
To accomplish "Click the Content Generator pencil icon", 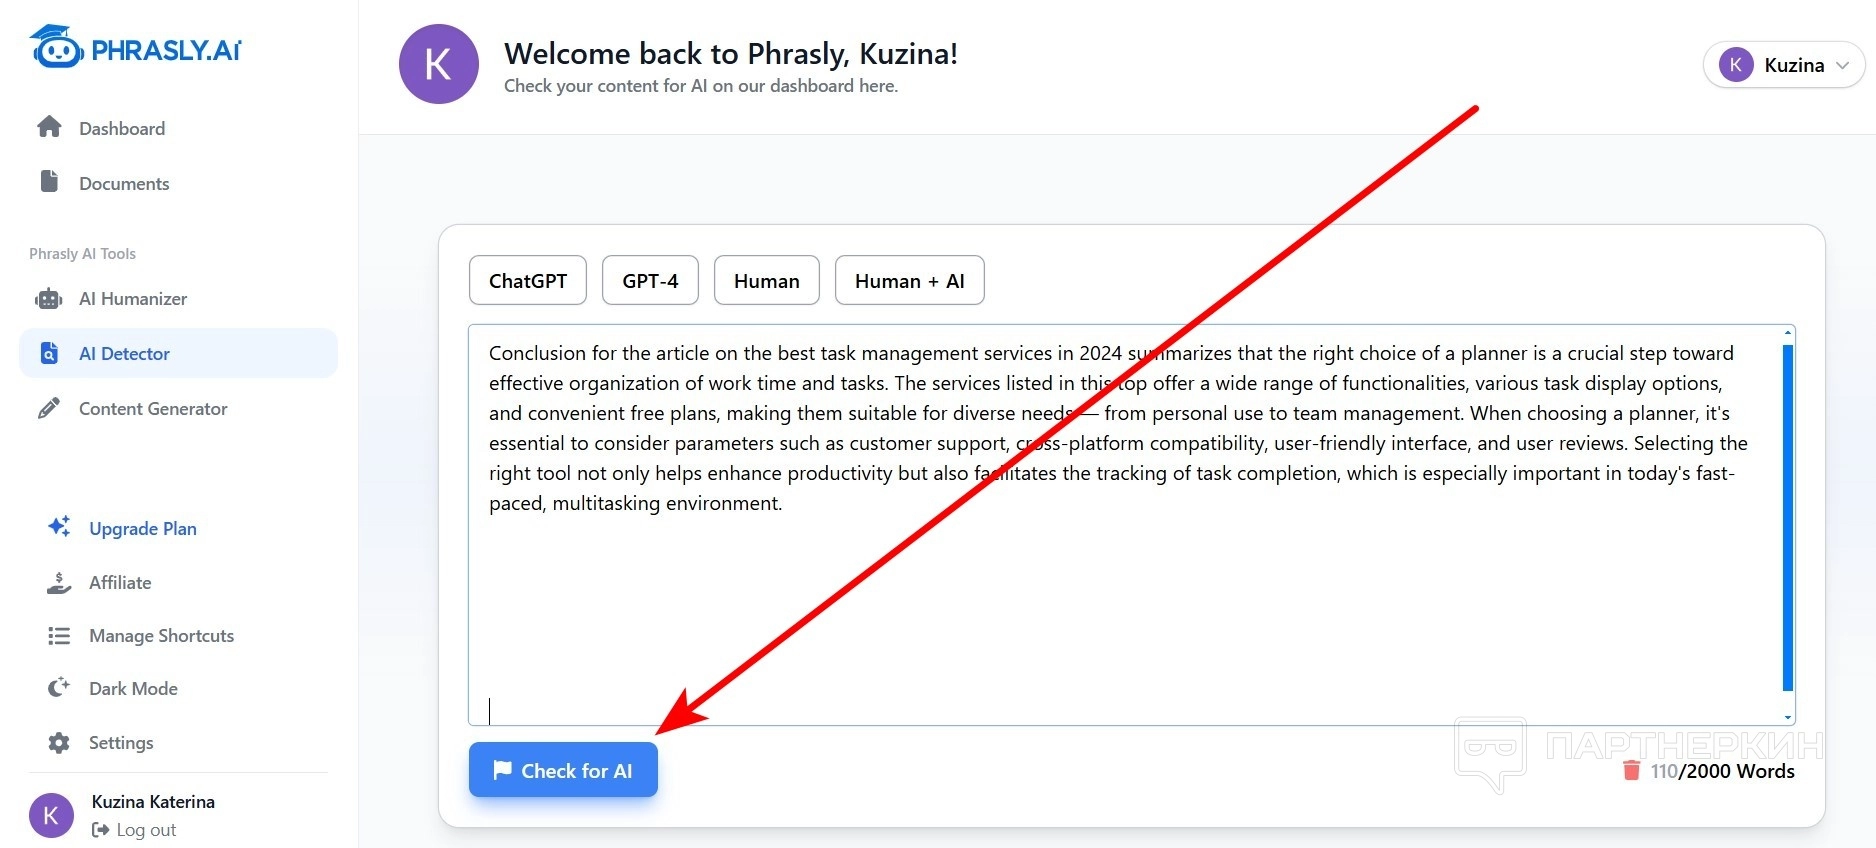I will (x=48, y=408).
